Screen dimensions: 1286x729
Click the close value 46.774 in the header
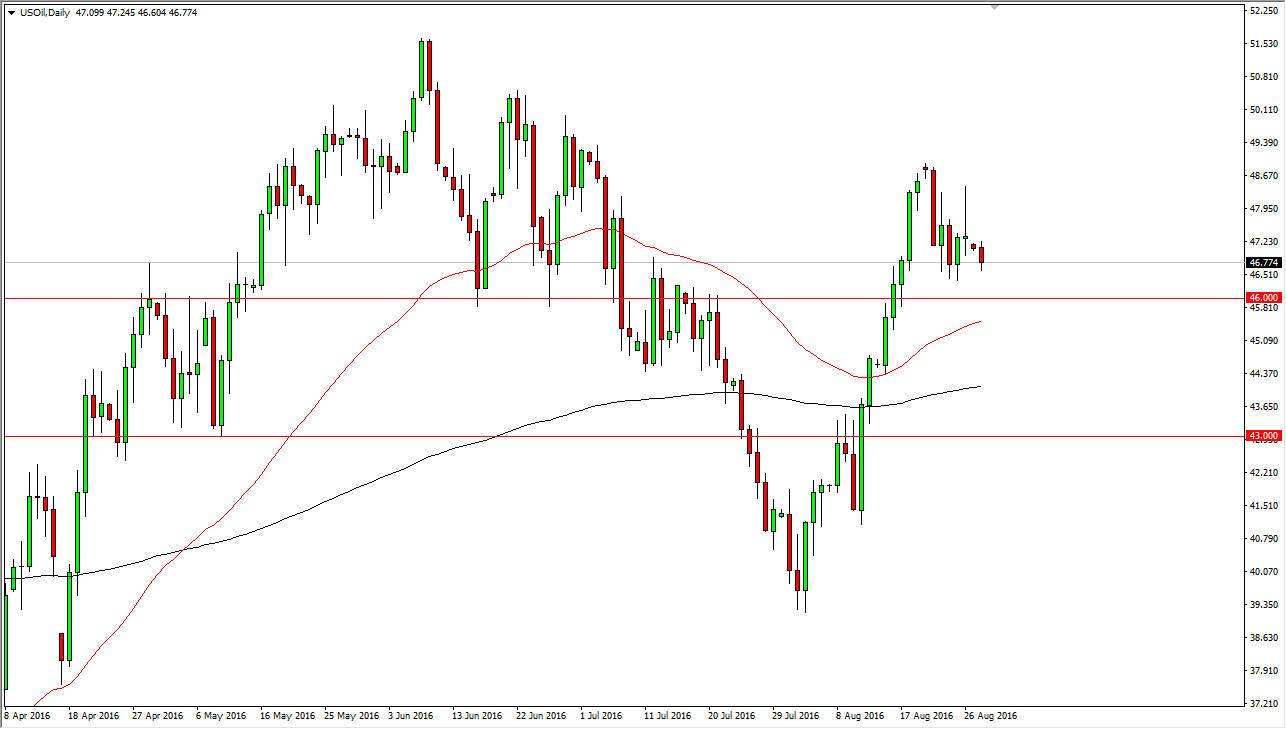(183, 13)
